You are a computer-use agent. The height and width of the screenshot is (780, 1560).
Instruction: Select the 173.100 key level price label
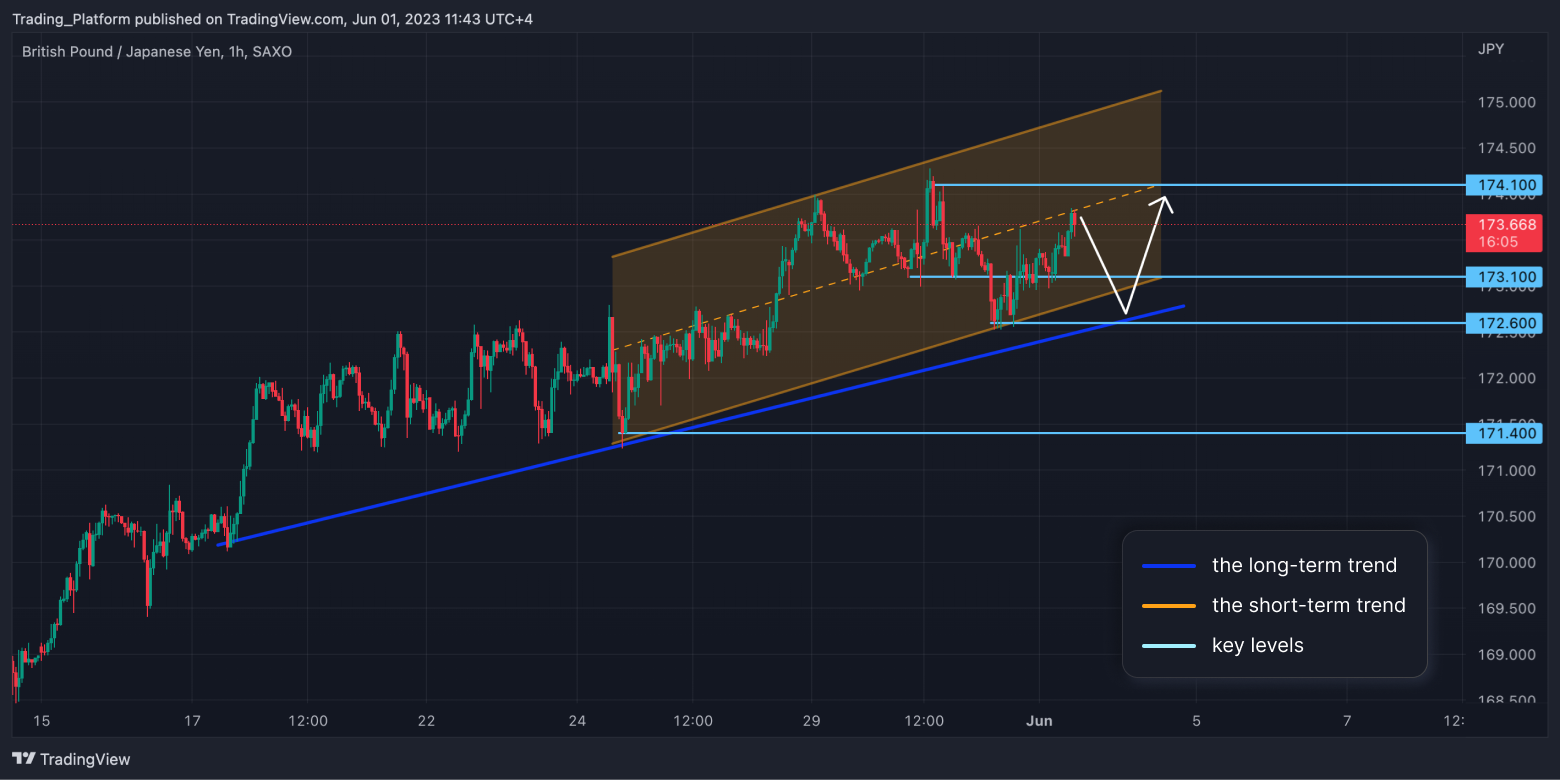(x=1504, y=276)
